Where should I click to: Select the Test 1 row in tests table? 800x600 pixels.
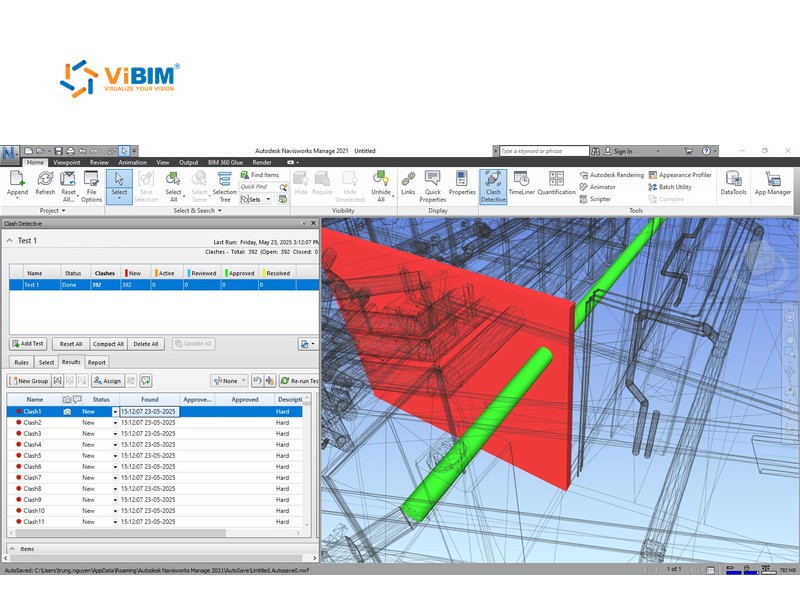tap(164, 285)
